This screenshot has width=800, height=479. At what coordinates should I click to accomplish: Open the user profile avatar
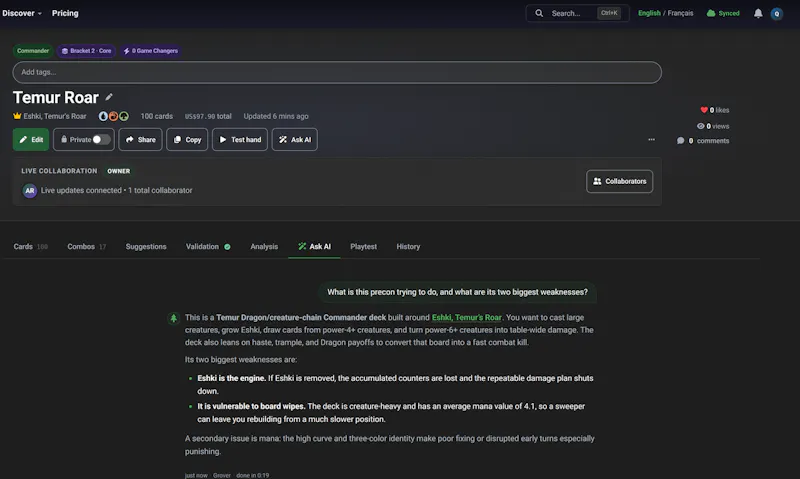[x=777, y=14]
